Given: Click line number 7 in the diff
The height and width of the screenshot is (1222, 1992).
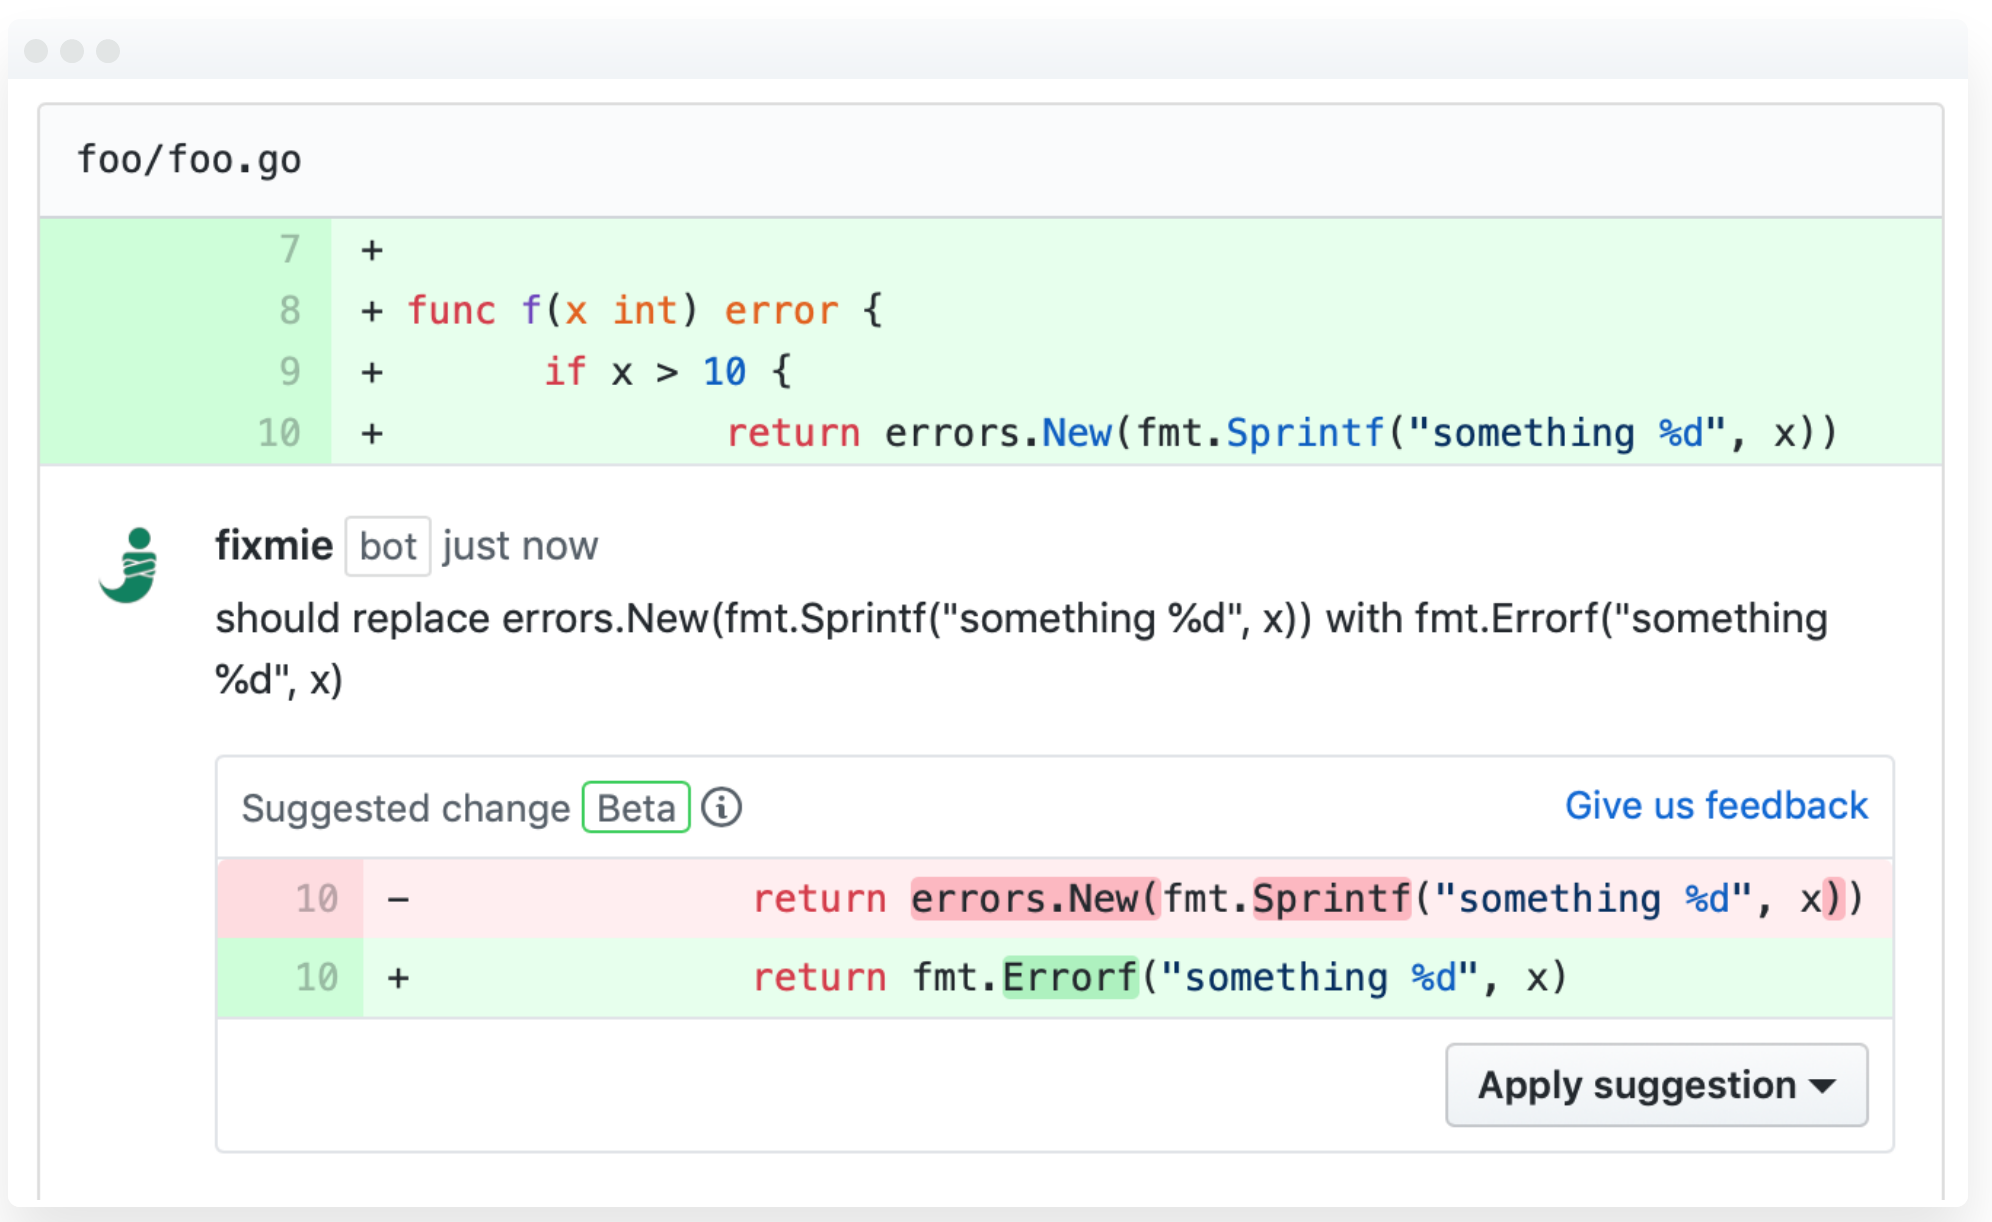Looking at the screenshot, I should 289,249.
